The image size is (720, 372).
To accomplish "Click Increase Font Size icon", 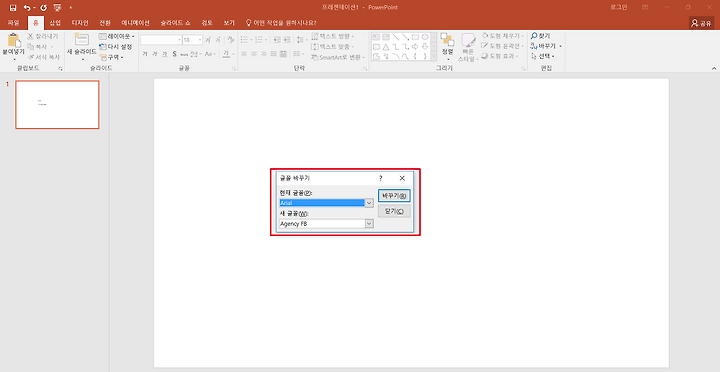I will (x=208, y=40).
